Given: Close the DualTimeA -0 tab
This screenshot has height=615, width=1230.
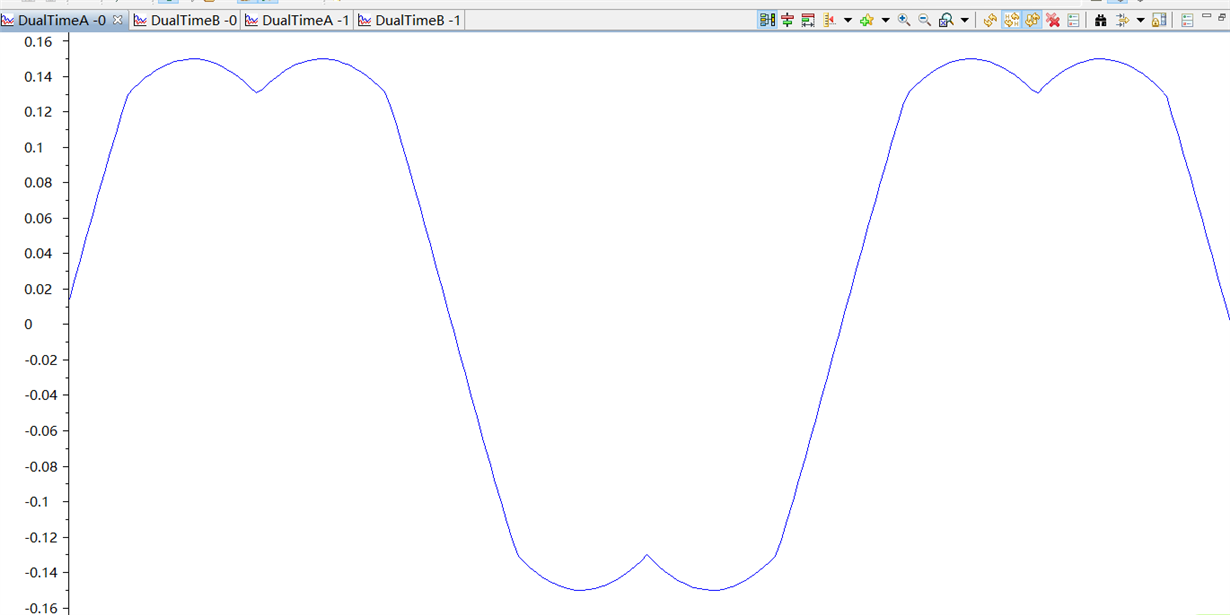Looking at the screenshot, I should 117,20.
